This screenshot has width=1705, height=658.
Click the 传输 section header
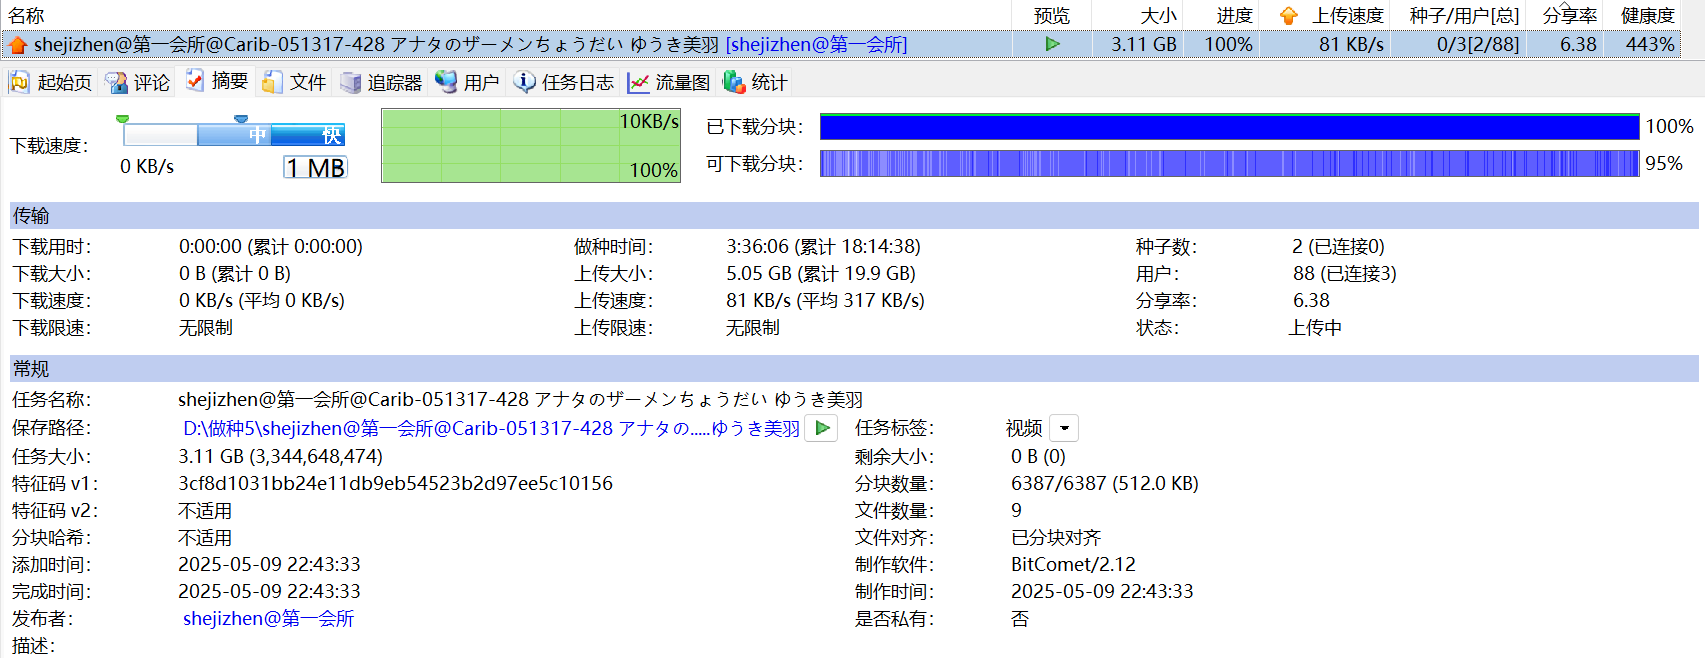[854, 215]
